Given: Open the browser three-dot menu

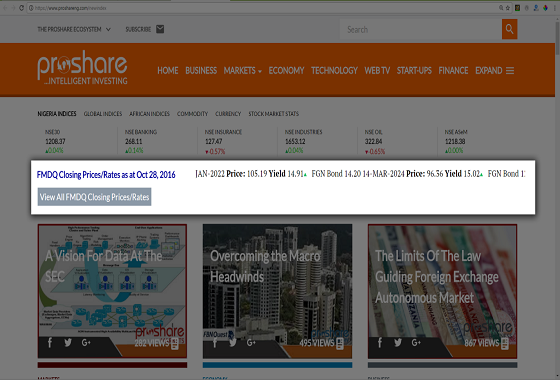Looking at the screenshot, I should (555, 8).
